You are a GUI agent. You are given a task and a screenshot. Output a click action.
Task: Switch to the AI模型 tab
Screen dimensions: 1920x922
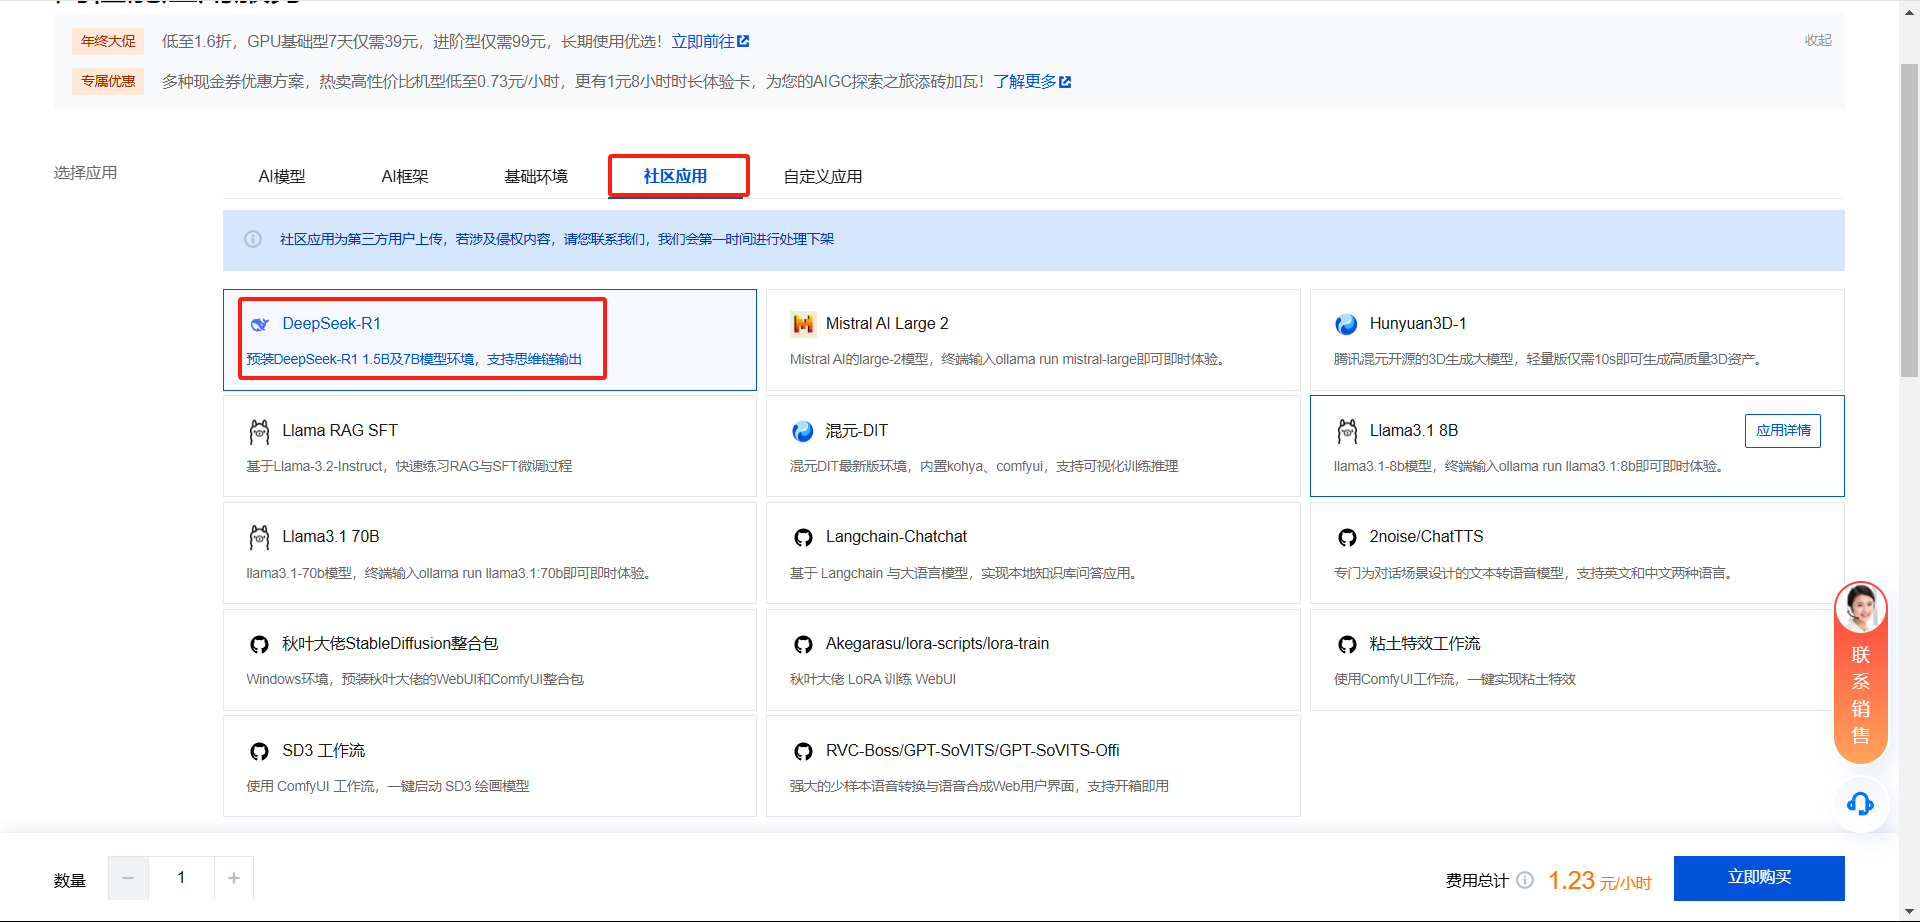pos(282,177)
